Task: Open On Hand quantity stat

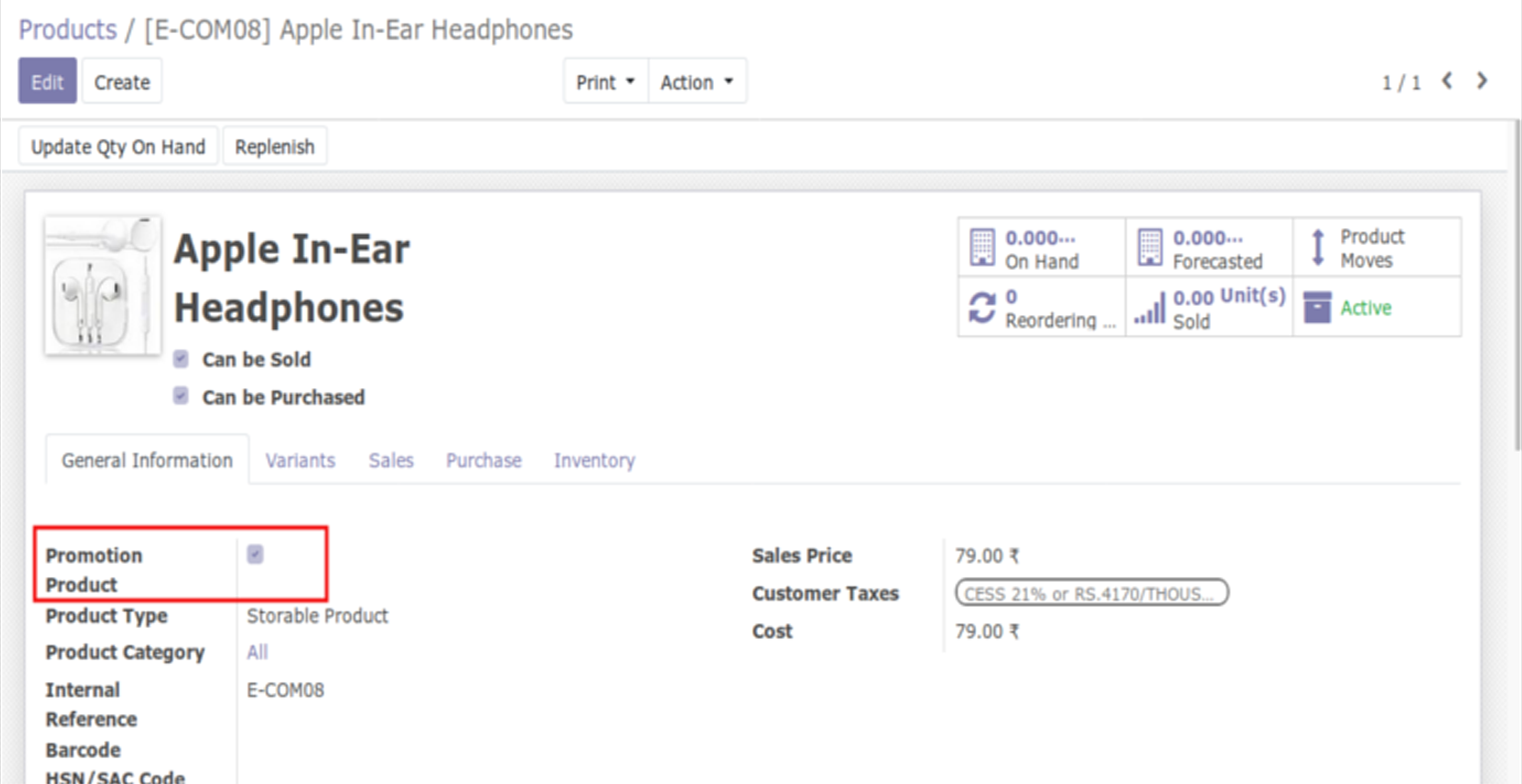Action: [x=1041, y=248]
